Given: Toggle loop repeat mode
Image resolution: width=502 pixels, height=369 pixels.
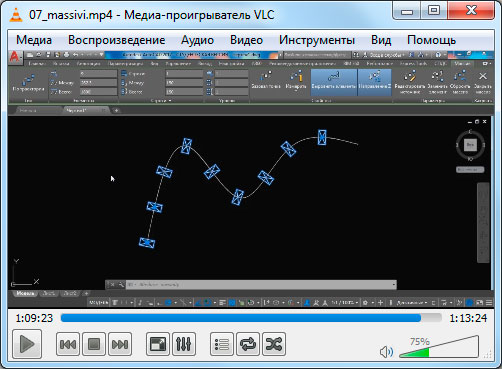Looking at the screenshot, I should [x=248, y=344].
